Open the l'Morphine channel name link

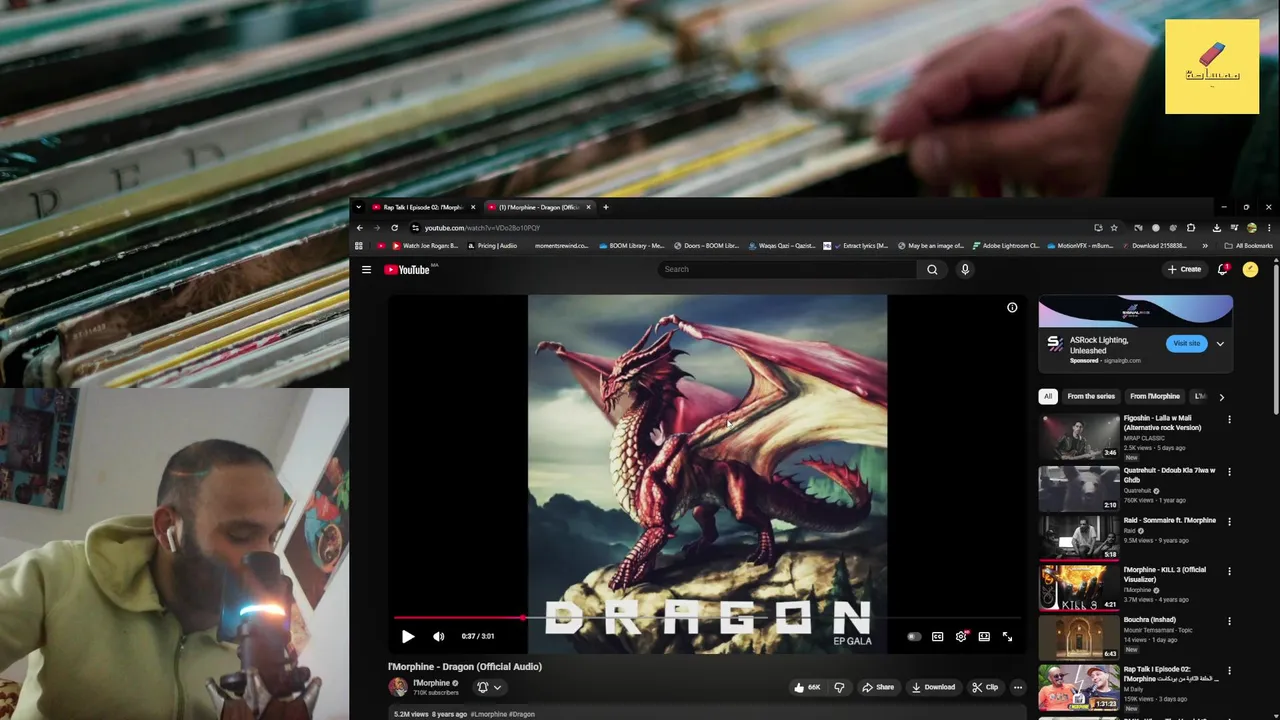[x=431, y=683]
